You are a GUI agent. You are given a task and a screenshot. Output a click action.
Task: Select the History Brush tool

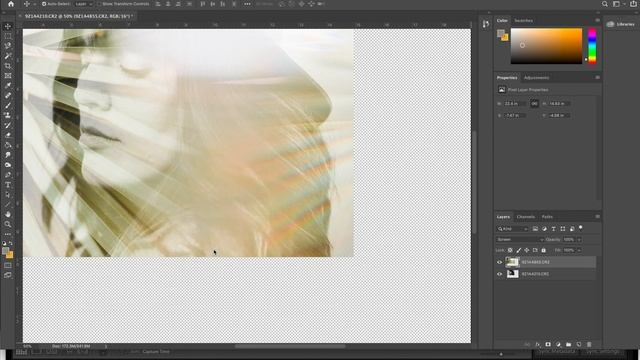(8, 125)
